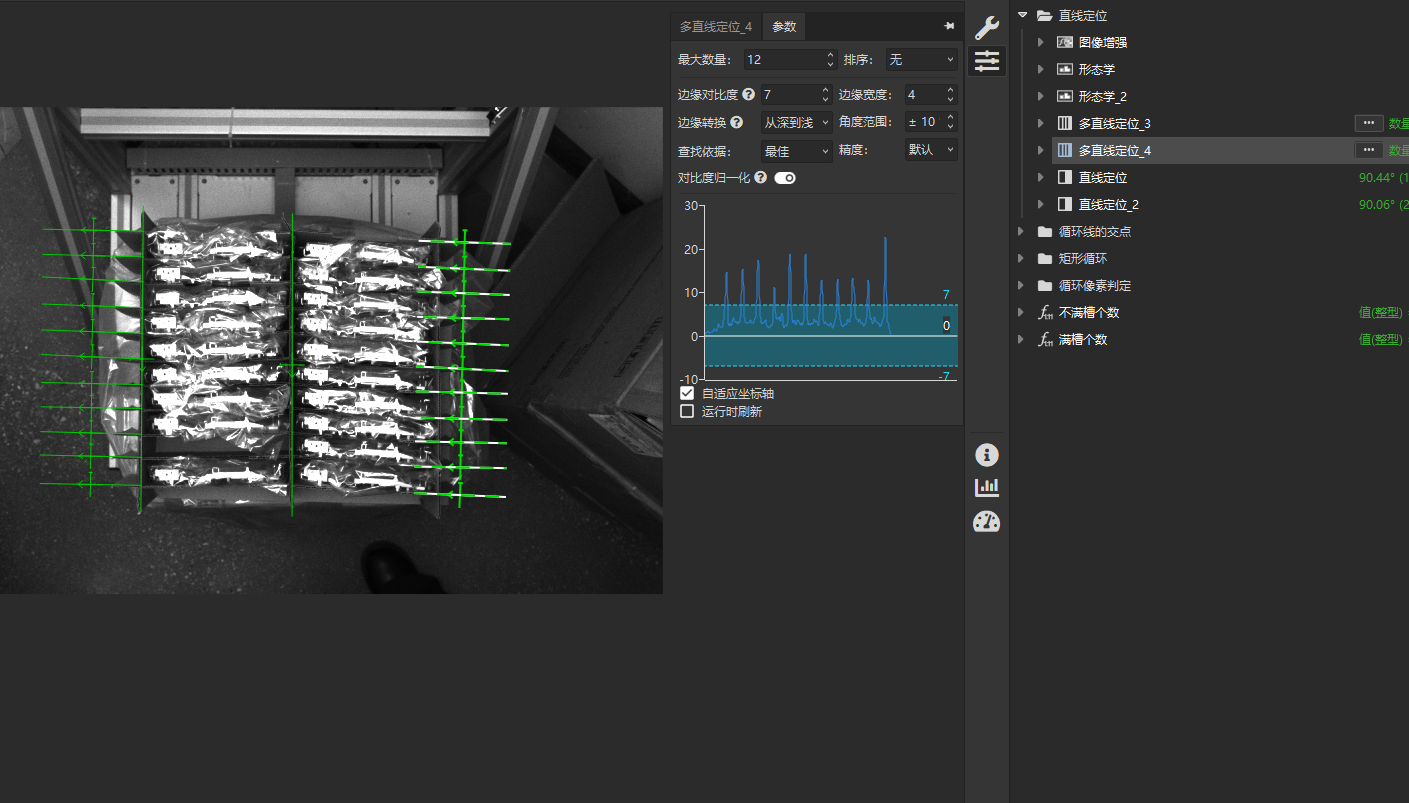Open the 排序 dropdown

[x=921, y=60]
